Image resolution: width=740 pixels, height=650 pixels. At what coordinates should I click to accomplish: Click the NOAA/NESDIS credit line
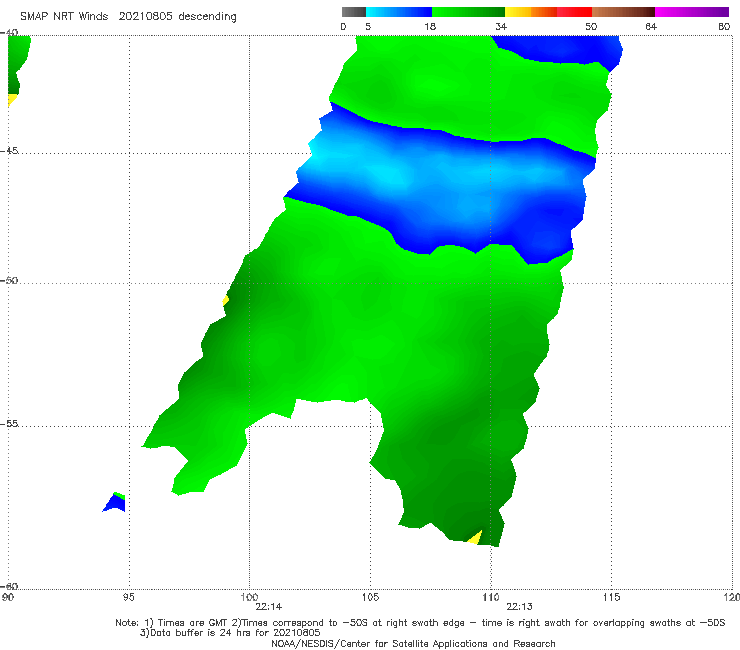pyautogui.click(x=413, y=644)
